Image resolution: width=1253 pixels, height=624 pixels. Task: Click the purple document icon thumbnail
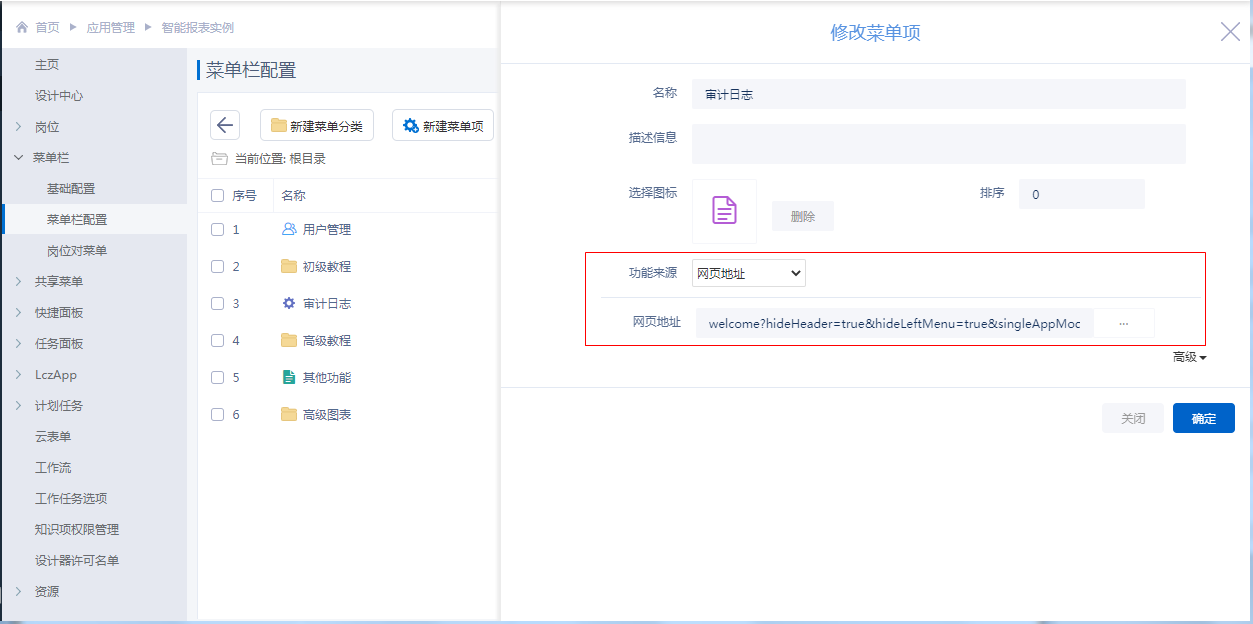pos(724,210)
